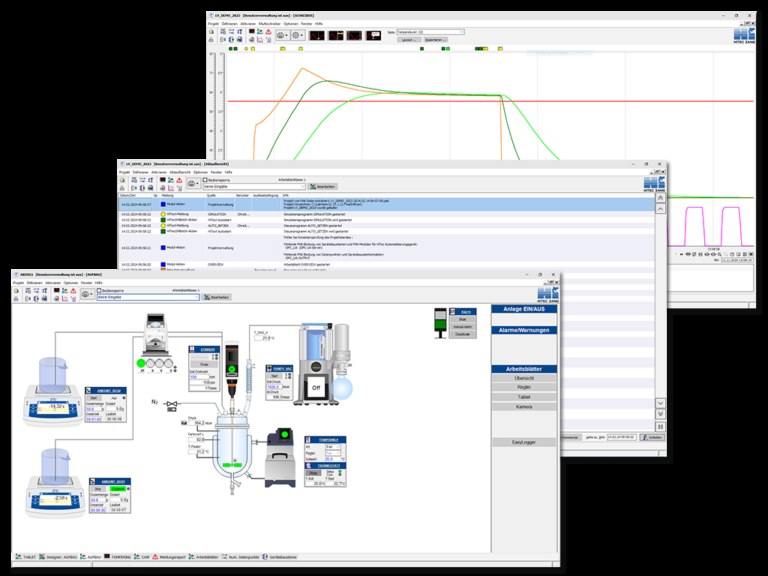Open Fenster menu in Ablaufbericht window

(x=216, y=172)
